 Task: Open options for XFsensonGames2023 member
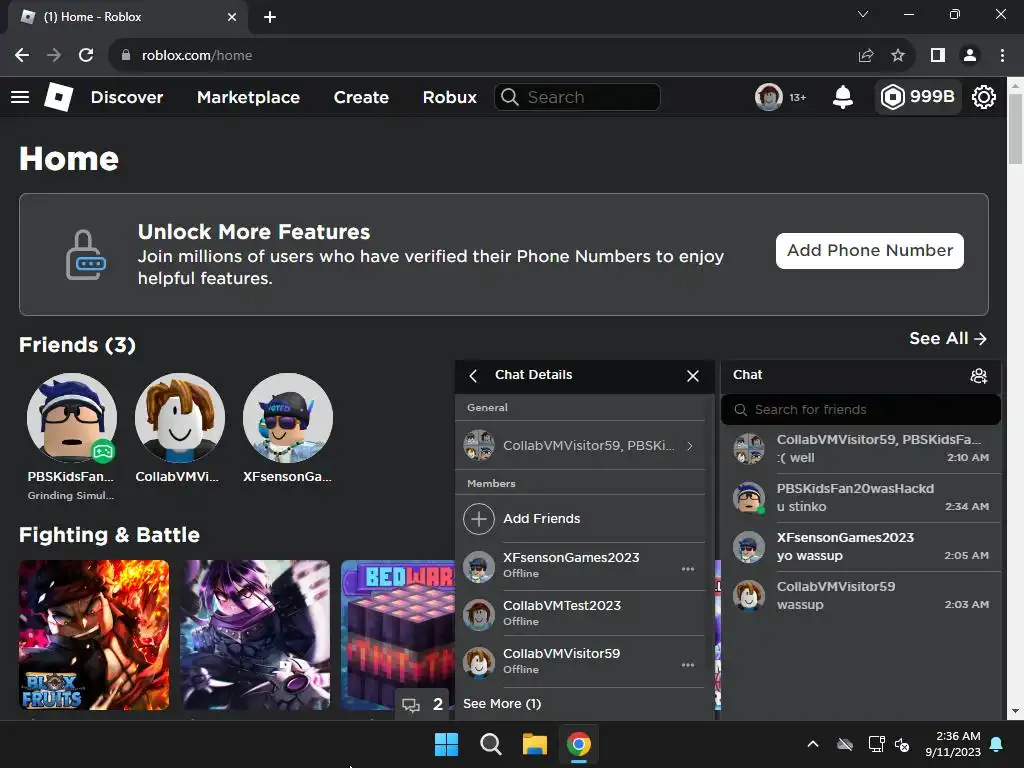click(688, 569)
